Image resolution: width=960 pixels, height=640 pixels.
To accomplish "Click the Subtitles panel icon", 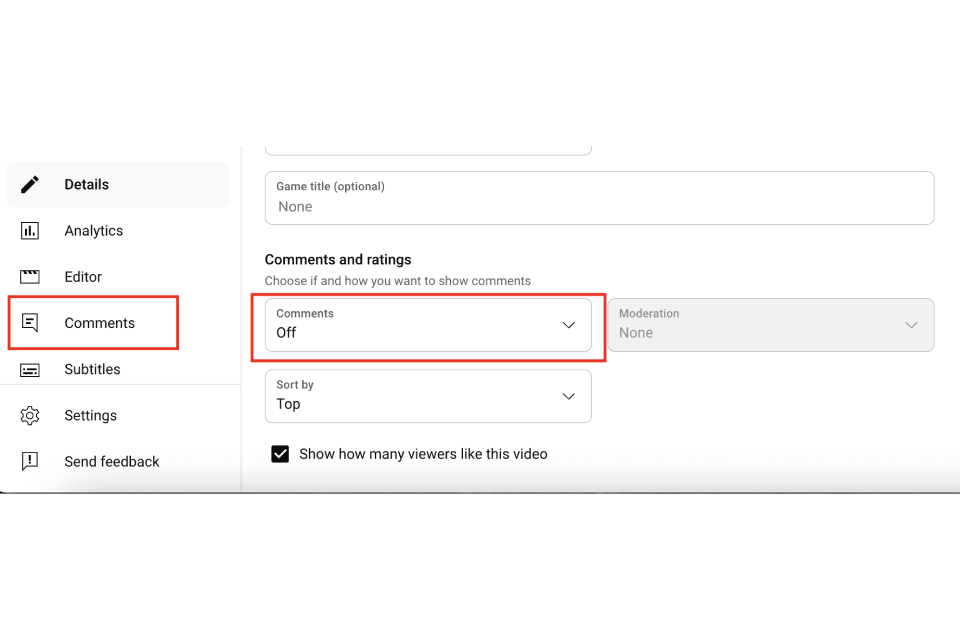I will click(30, 369).
